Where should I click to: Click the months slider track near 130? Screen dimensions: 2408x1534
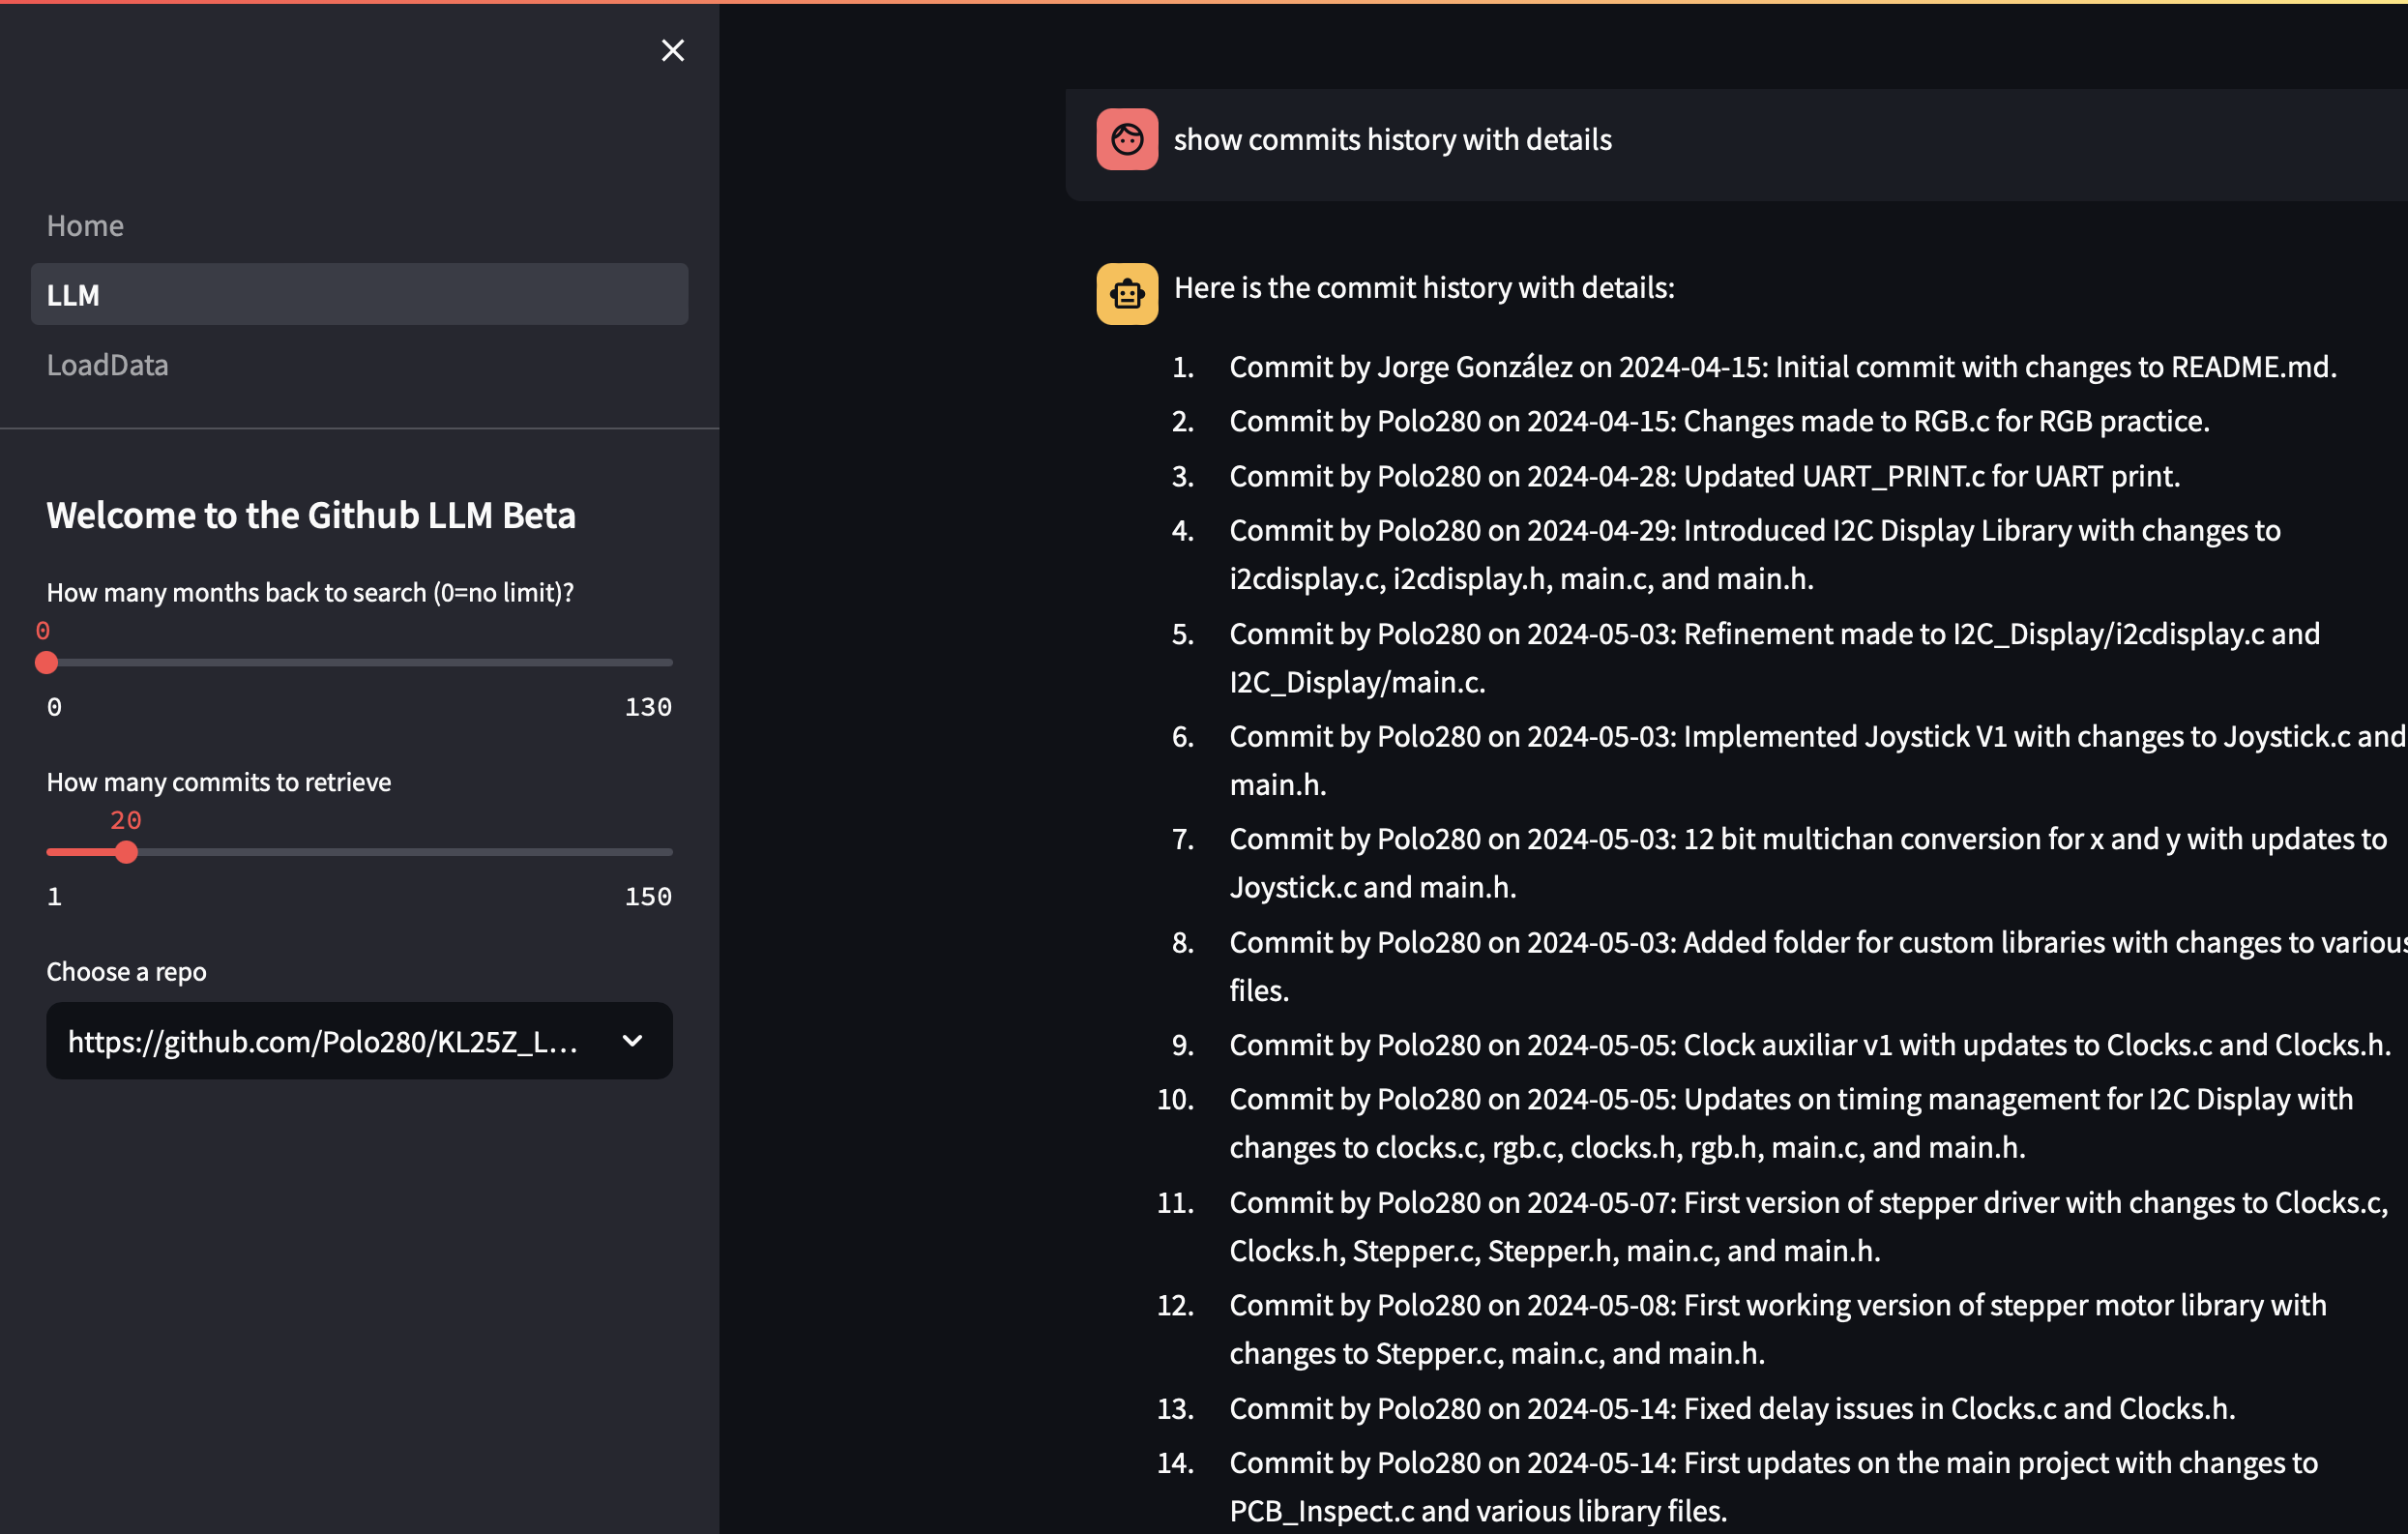664,661
